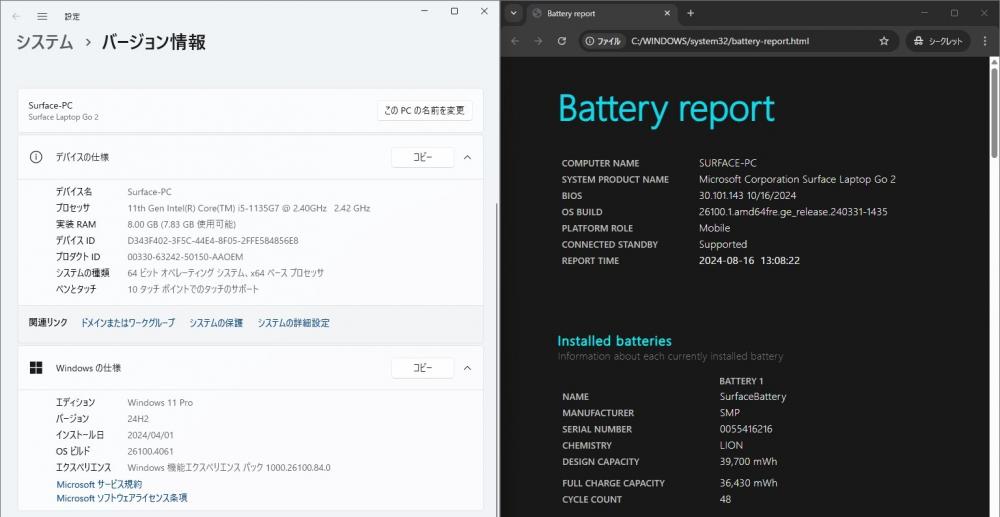
Task: Click the full charge capacity 36,430 mWh
Action: 748,483
